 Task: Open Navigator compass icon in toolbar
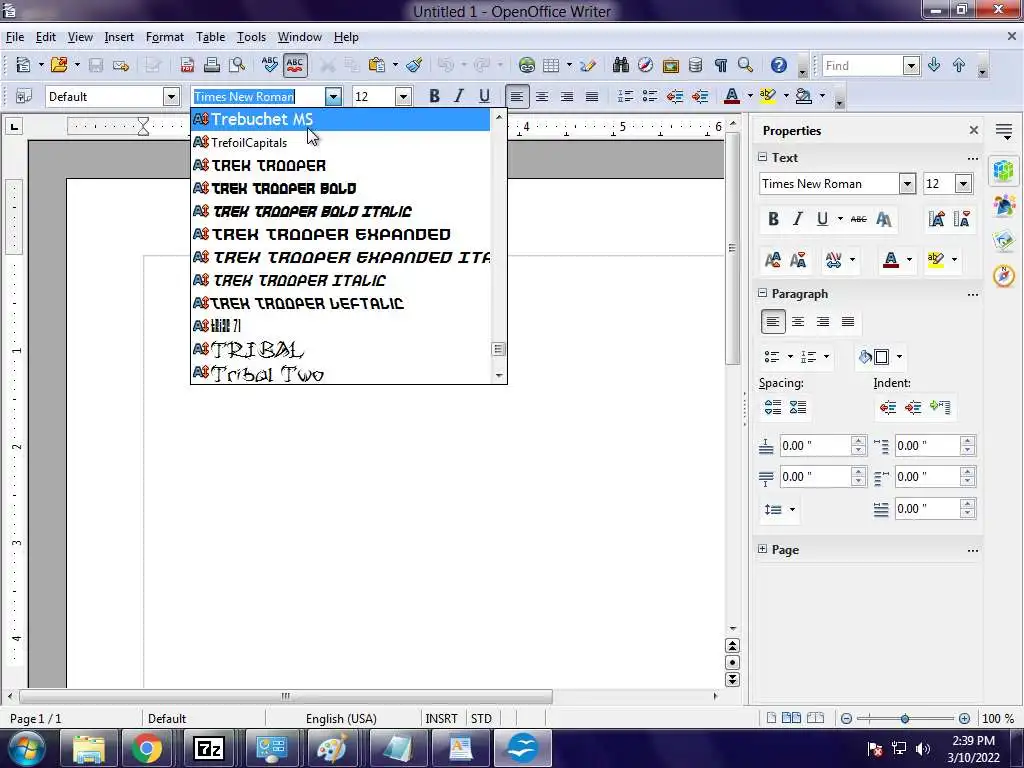pyautogui.click(x=645, y=65)
